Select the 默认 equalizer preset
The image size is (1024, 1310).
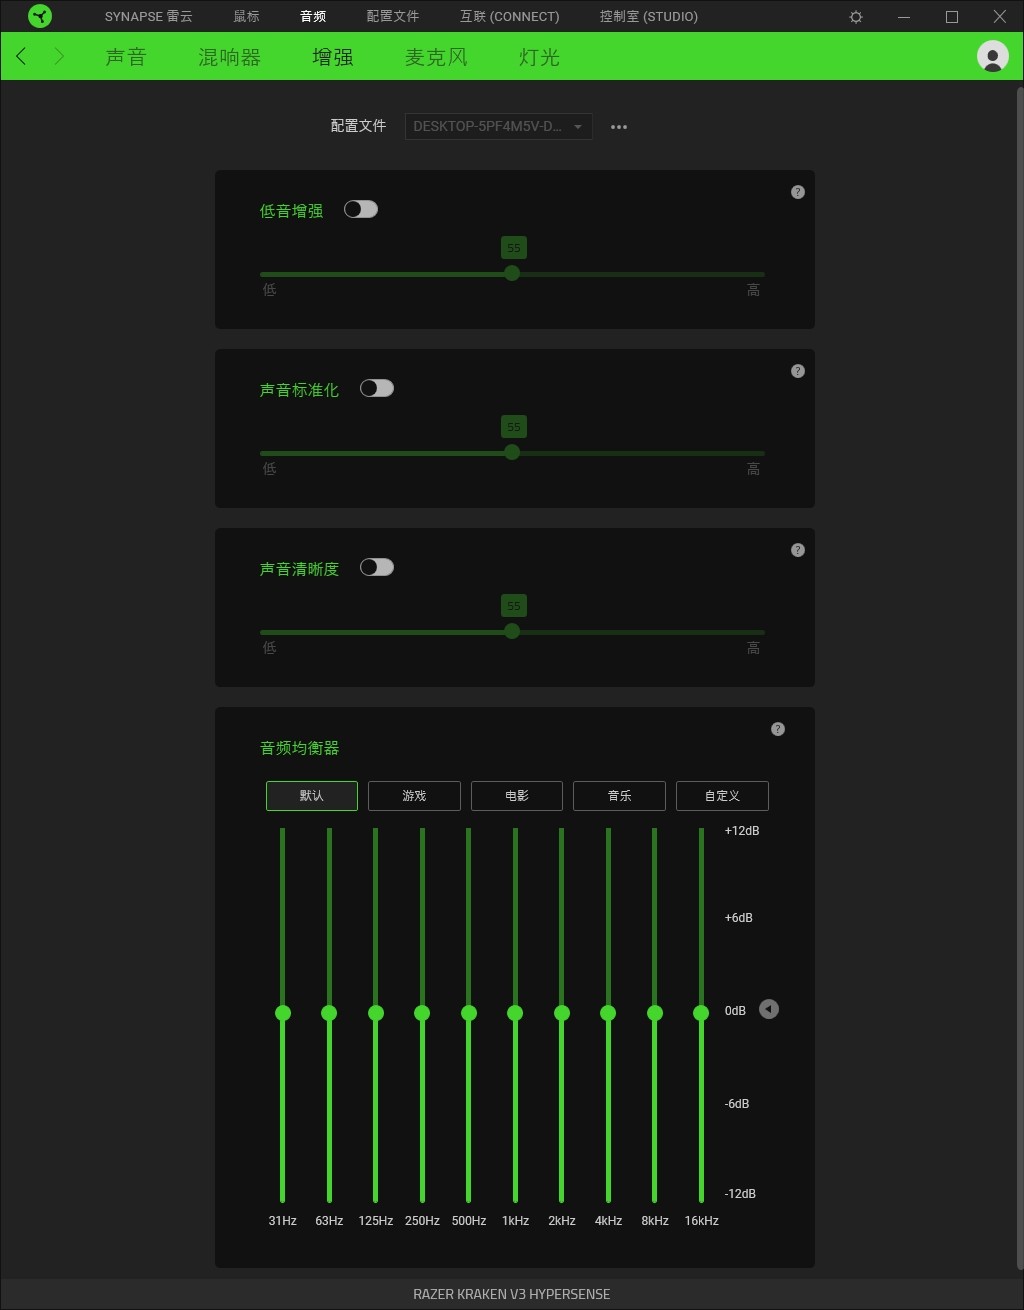pos(312,796)
